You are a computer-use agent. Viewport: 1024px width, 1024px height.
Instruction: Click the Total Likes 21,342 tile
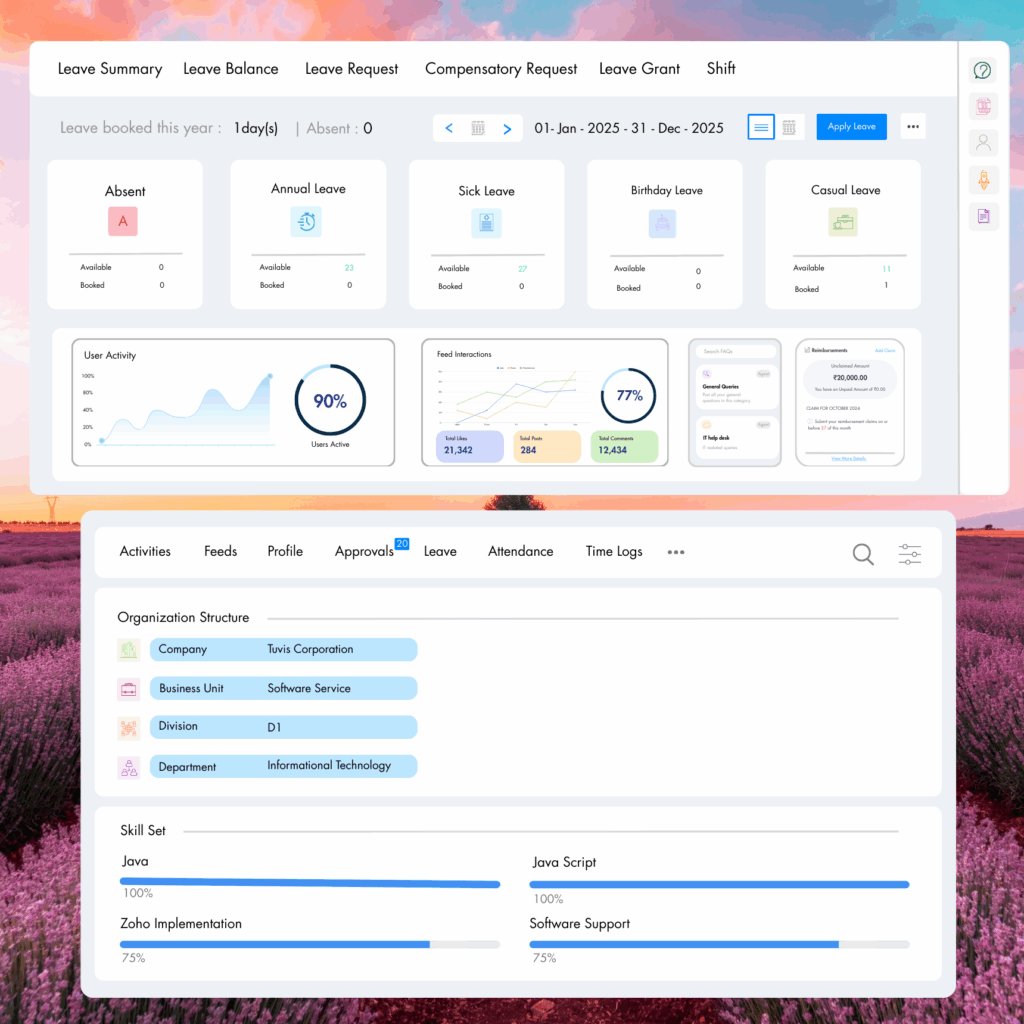pos(470,447)
